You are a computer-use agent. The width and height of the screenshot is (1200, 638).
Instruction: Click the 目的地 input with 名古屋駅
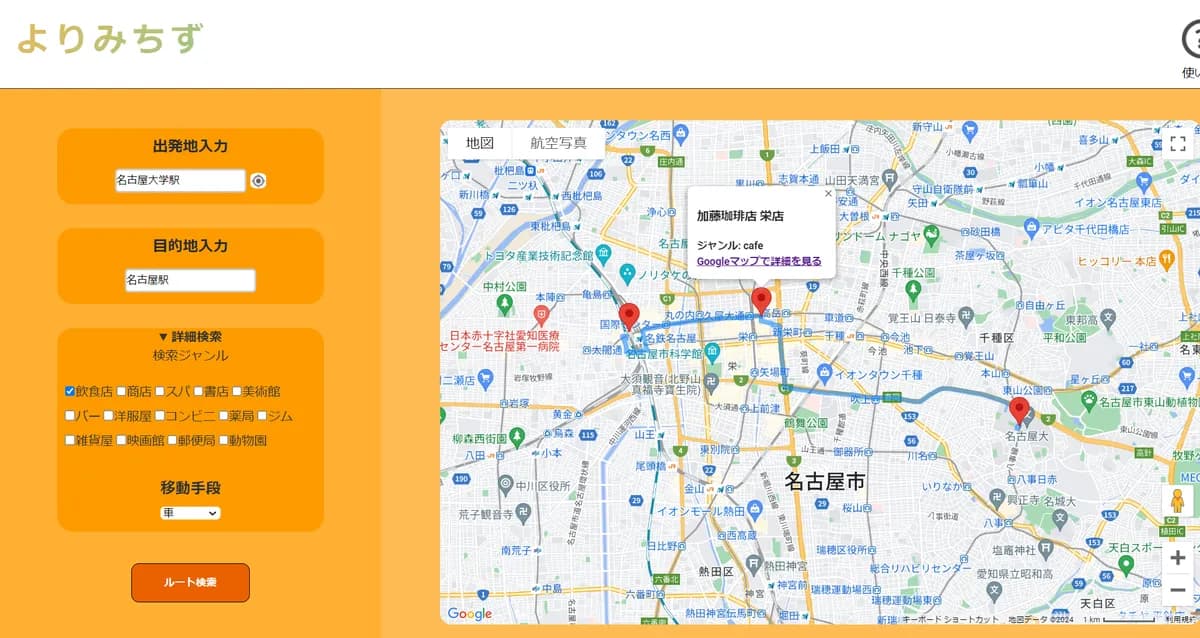point(190,281)
